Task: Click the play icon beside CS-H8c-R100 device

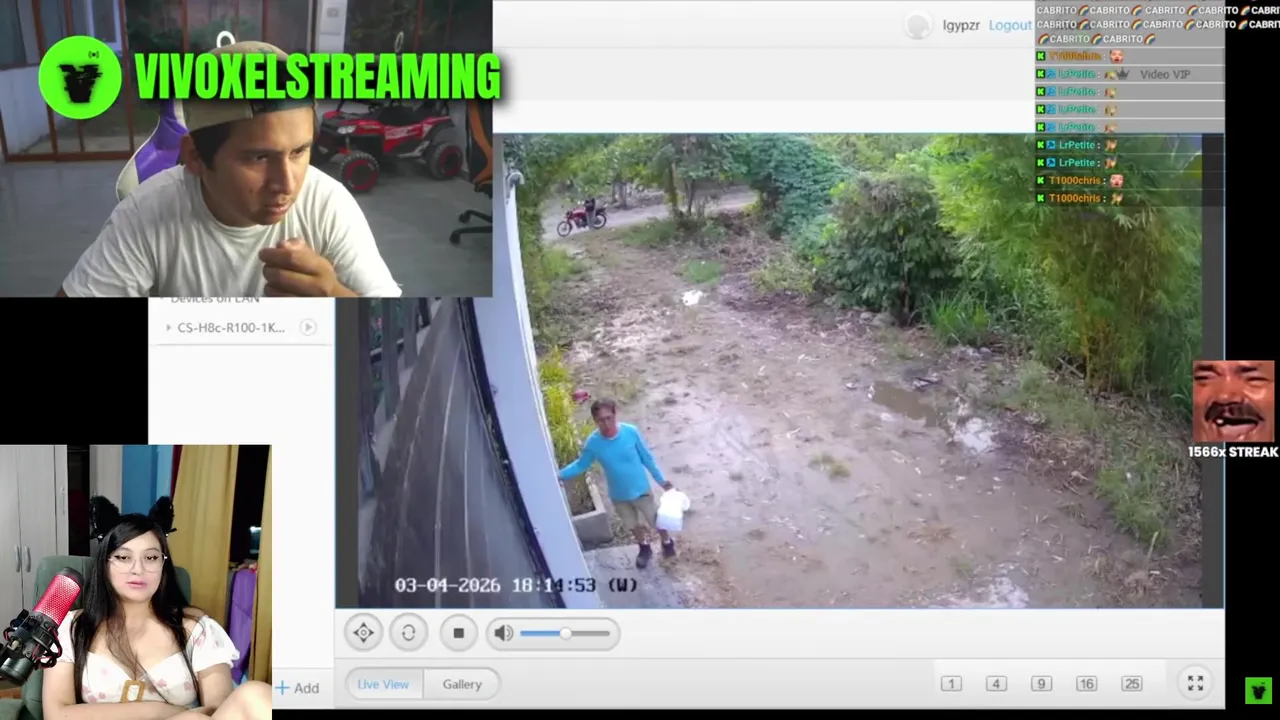Action: [x=308, y=327]
